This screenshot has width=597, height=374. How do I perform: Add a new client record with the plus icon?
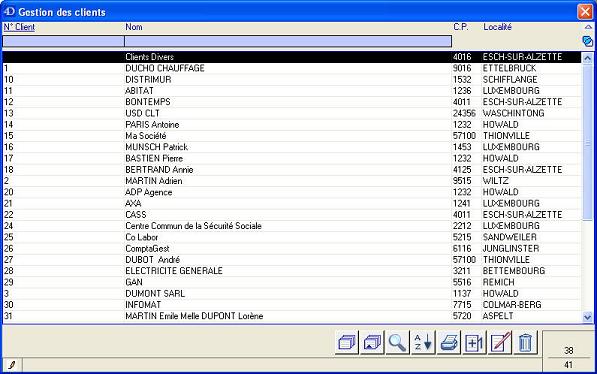click(x=474, y=342)
